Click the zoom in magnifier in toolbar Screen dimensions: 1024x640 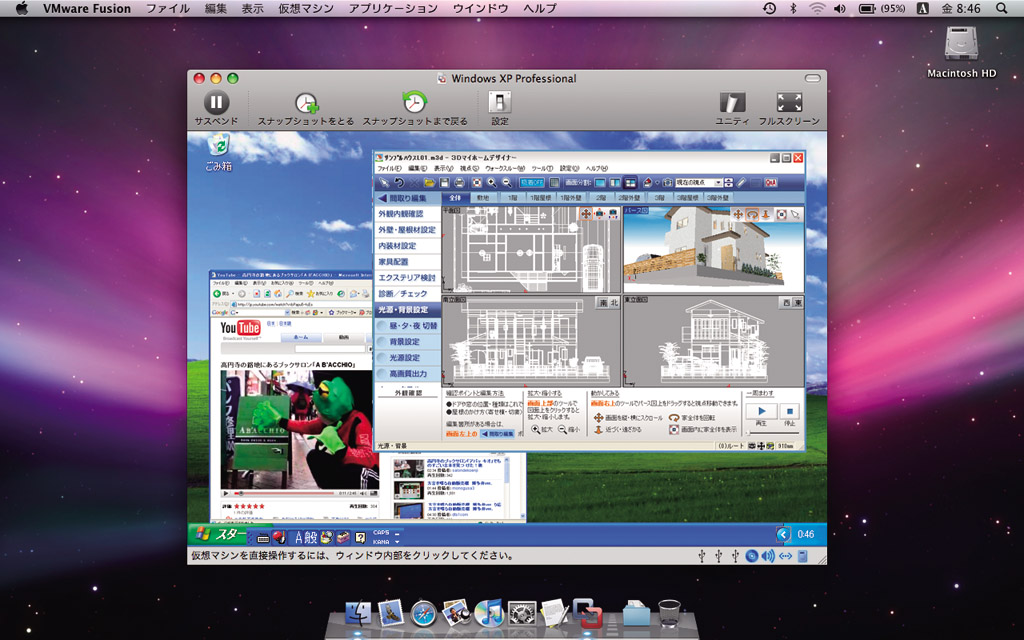[492, 183]
